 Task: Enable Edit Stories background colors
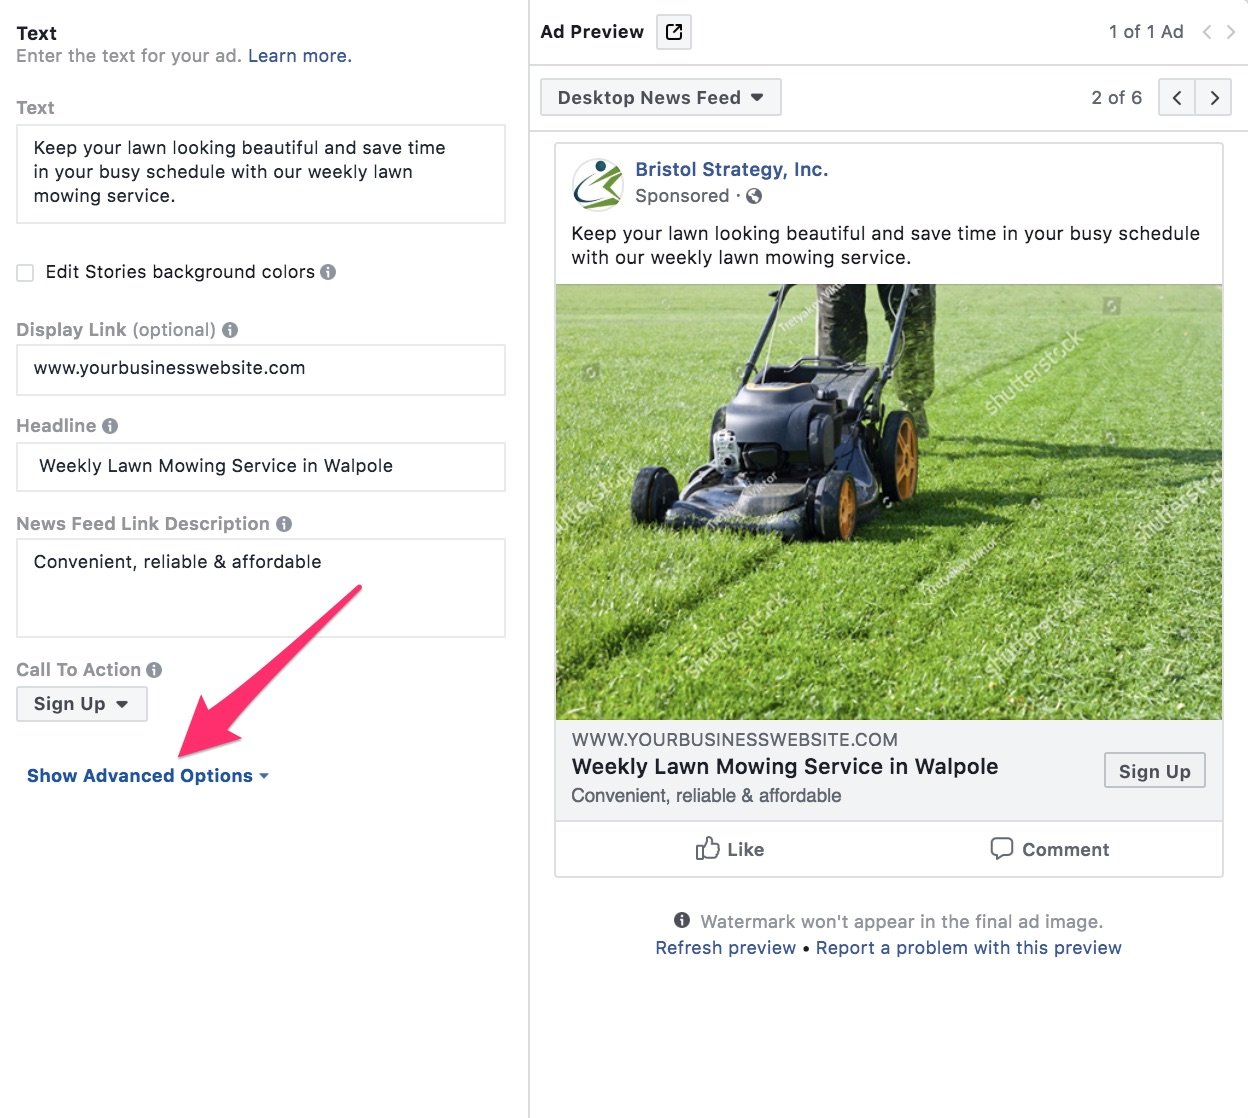point(25,272)
